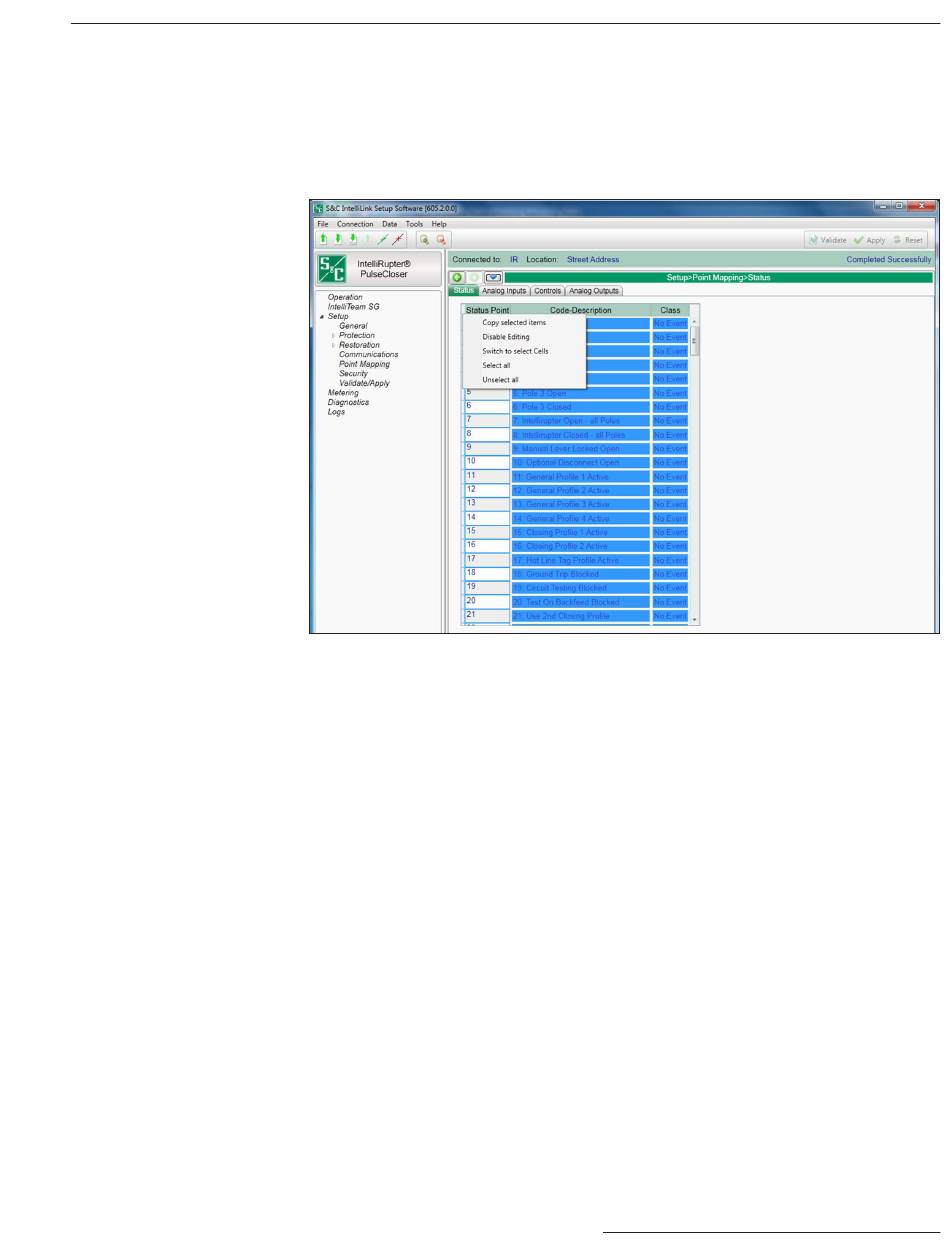The height and width of the screenshot is (1260, 950).
Task: Click the table scrollbar down arrow
Action: click(695, 620)
